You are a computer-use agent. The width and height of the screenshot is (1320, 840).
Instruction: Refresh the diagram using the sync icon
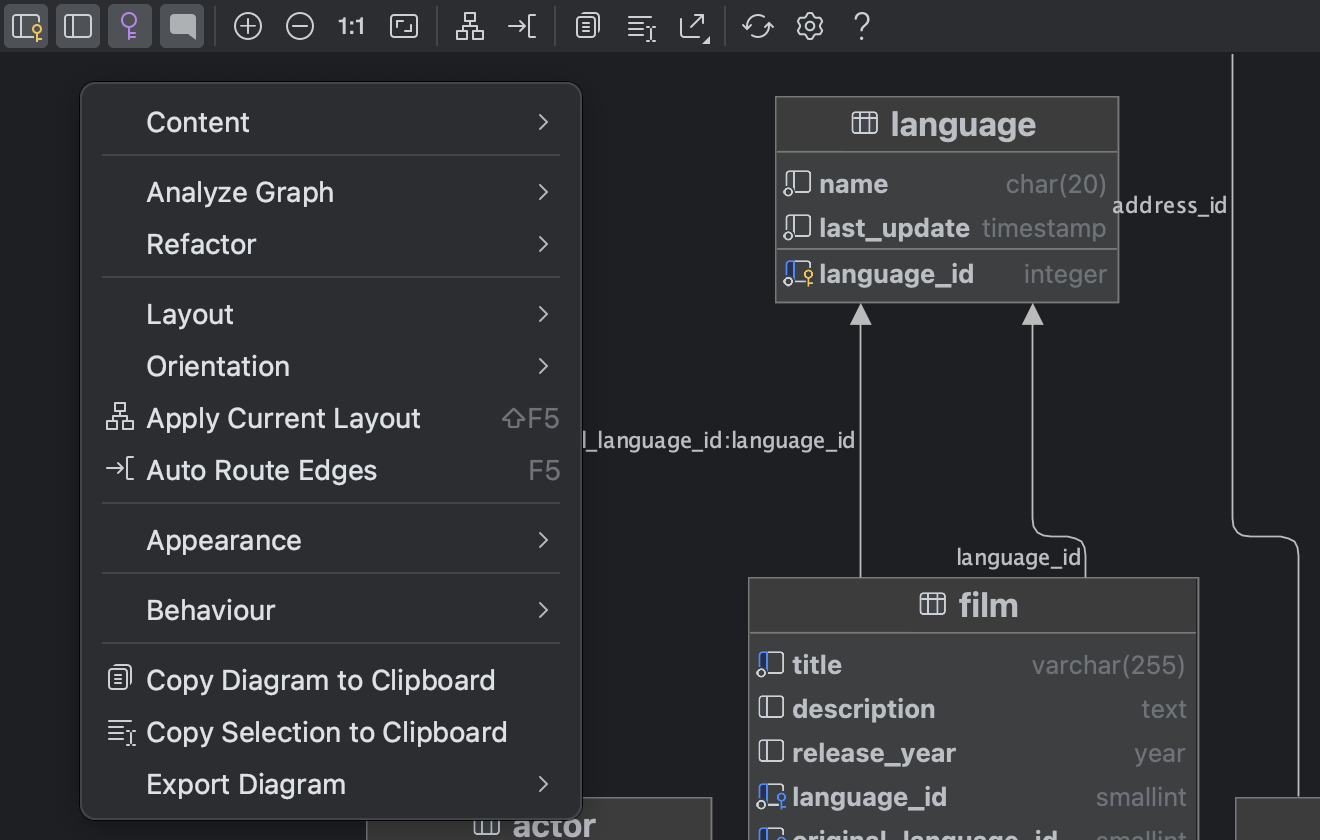point(757,26)
